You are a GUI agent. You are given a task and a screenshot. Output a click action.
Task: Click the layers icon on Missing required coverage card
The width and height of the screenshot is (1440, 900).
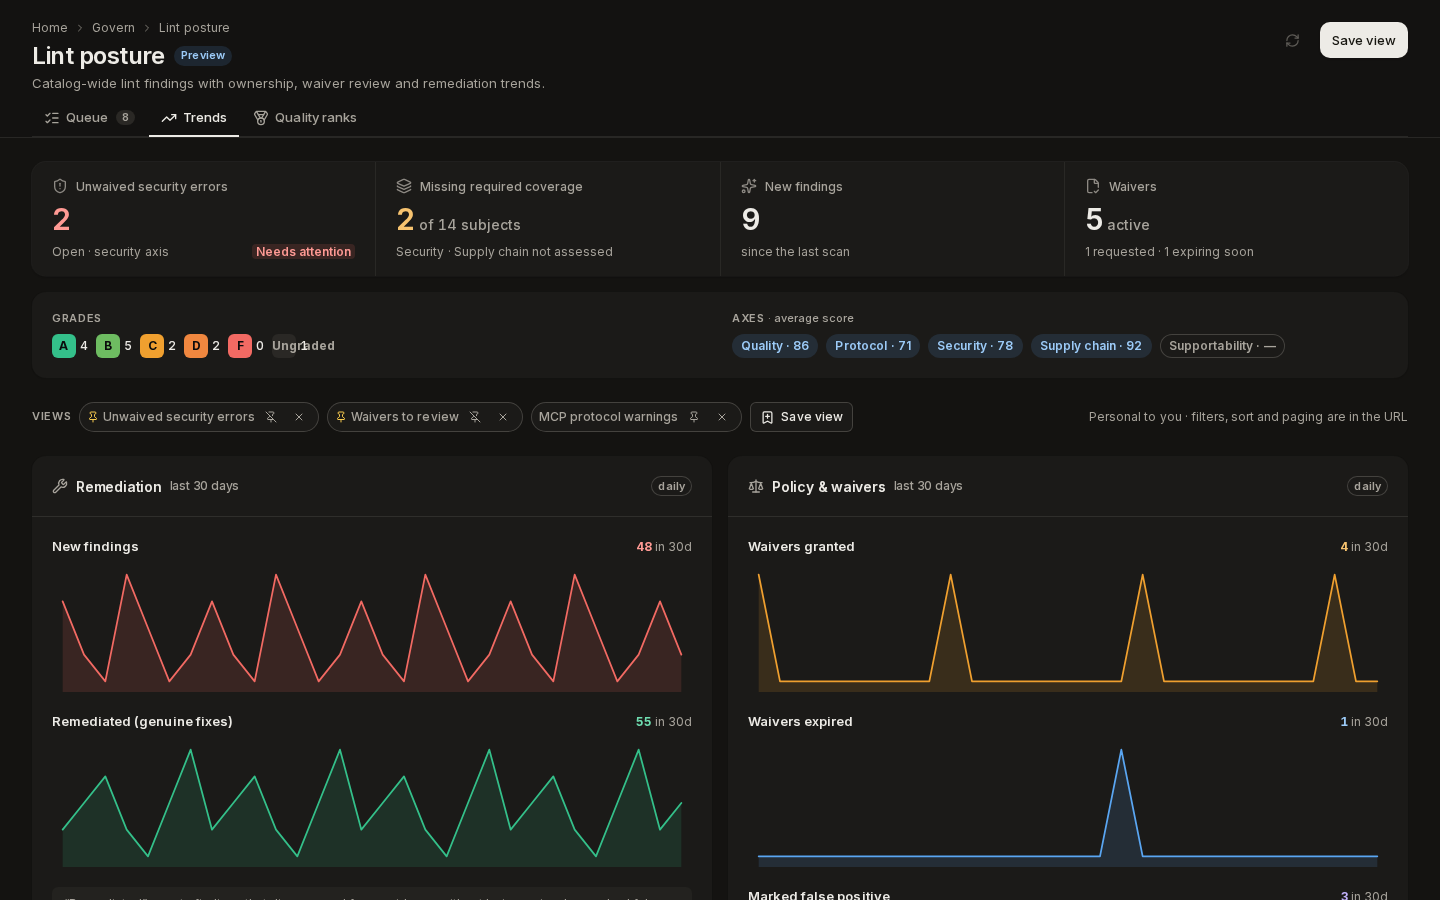404,186
